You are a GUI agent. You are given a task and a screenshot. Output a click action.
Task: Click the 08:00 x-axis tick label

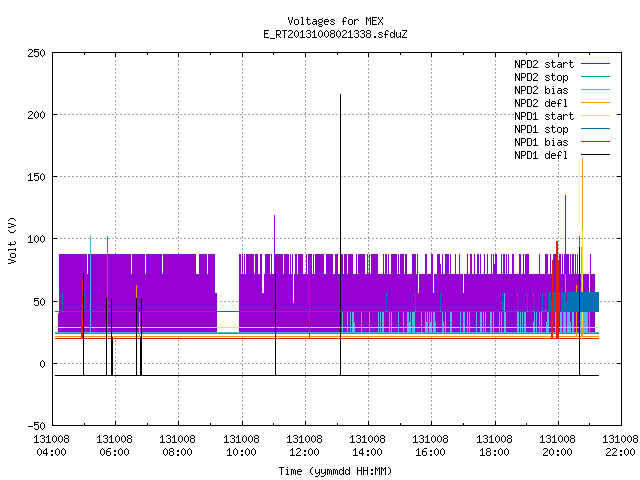click(178, 452)
